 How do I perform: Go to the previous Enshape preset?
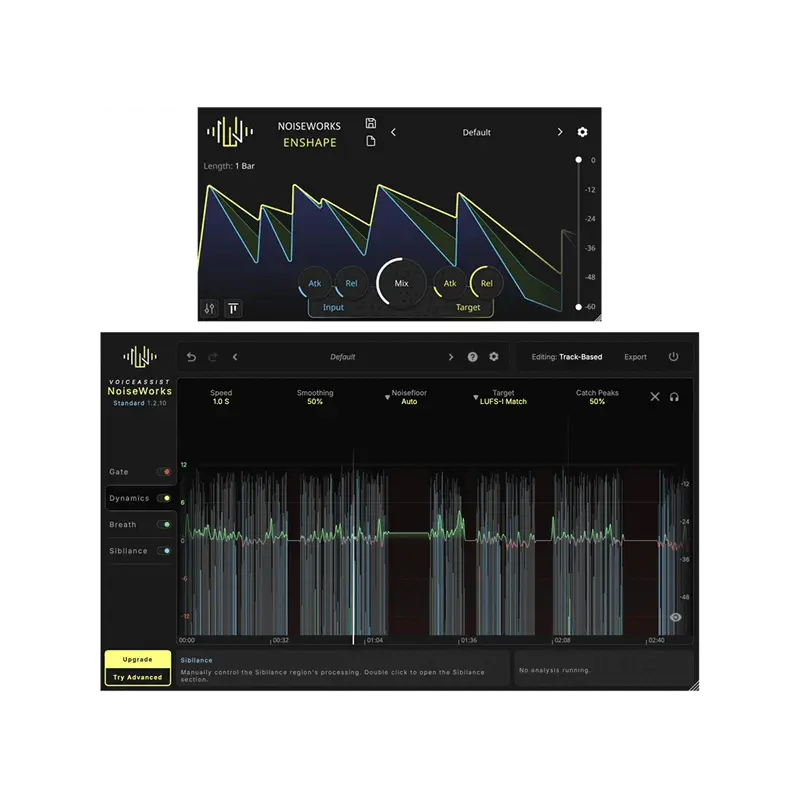click(x=393, y=132)
